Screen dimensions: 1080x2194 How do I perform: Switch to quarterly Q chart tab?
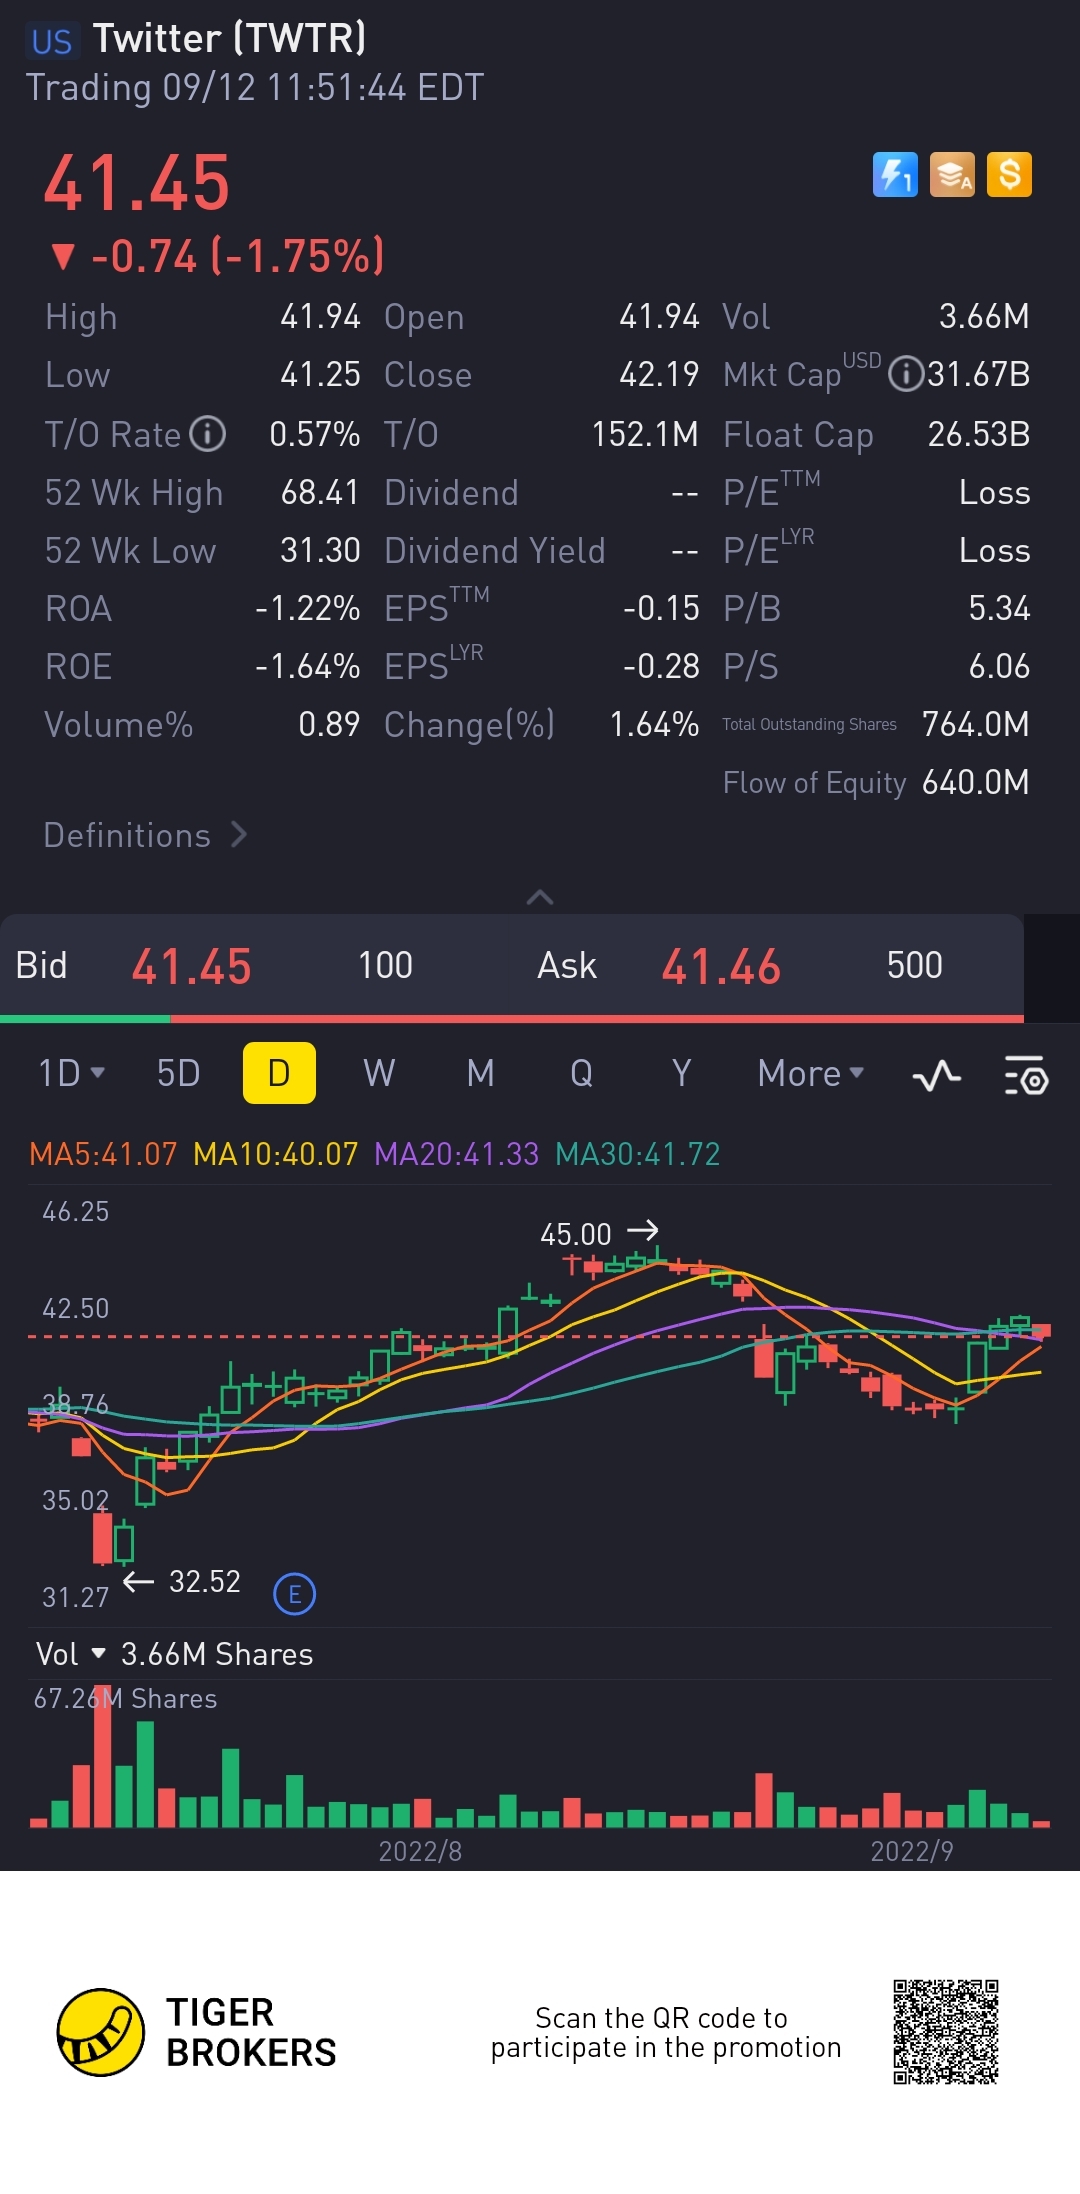581,1073
